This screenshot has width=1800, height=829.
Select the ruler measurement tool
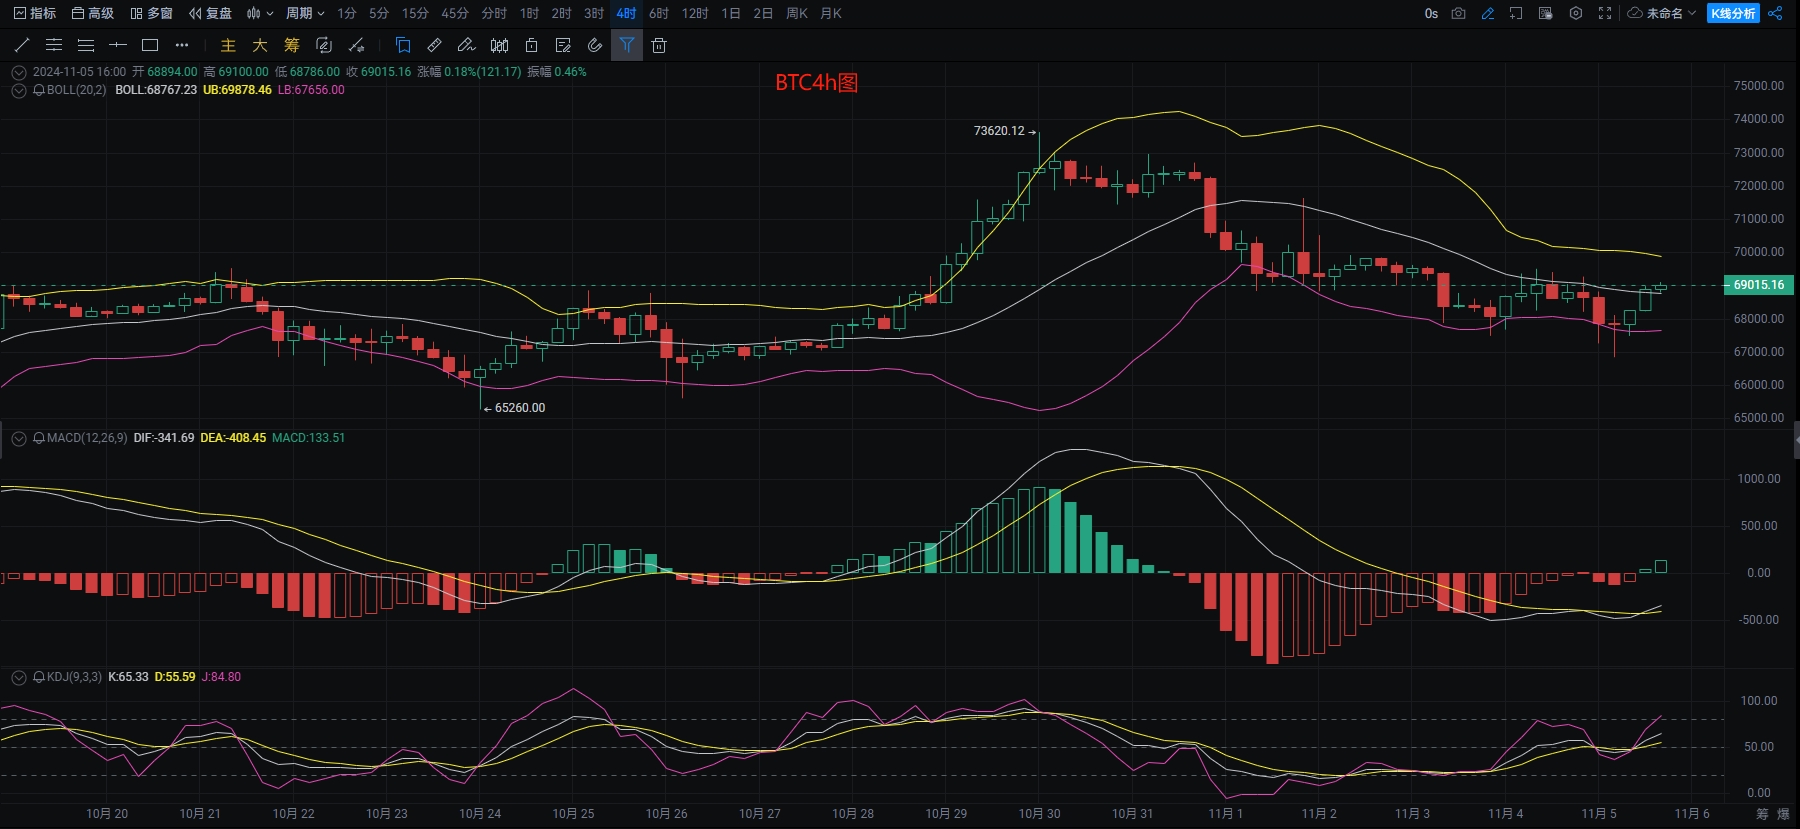pos(434,45)
